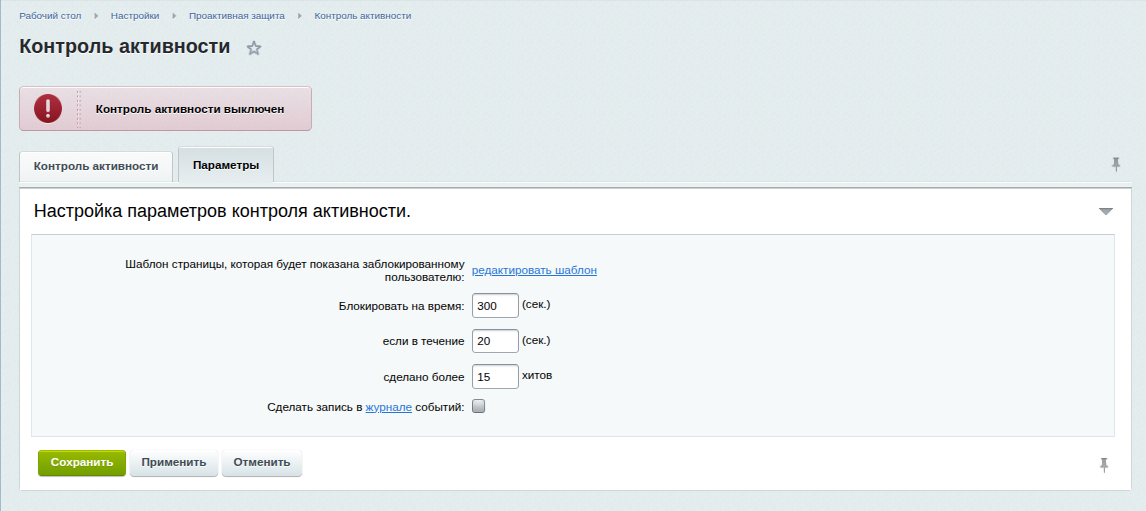This screenshot has width=1146, height=511.
Task: Click the pin icon beside the tabs
Action: (1116, 165)
